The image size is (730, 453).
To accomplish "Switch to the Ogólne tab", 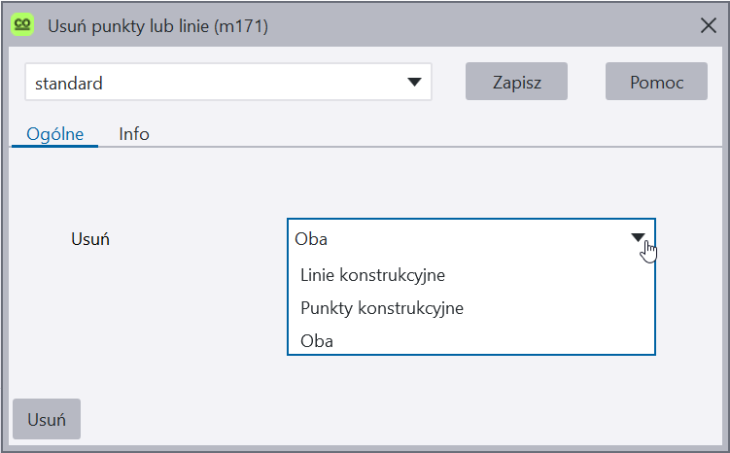I will 54,133.
